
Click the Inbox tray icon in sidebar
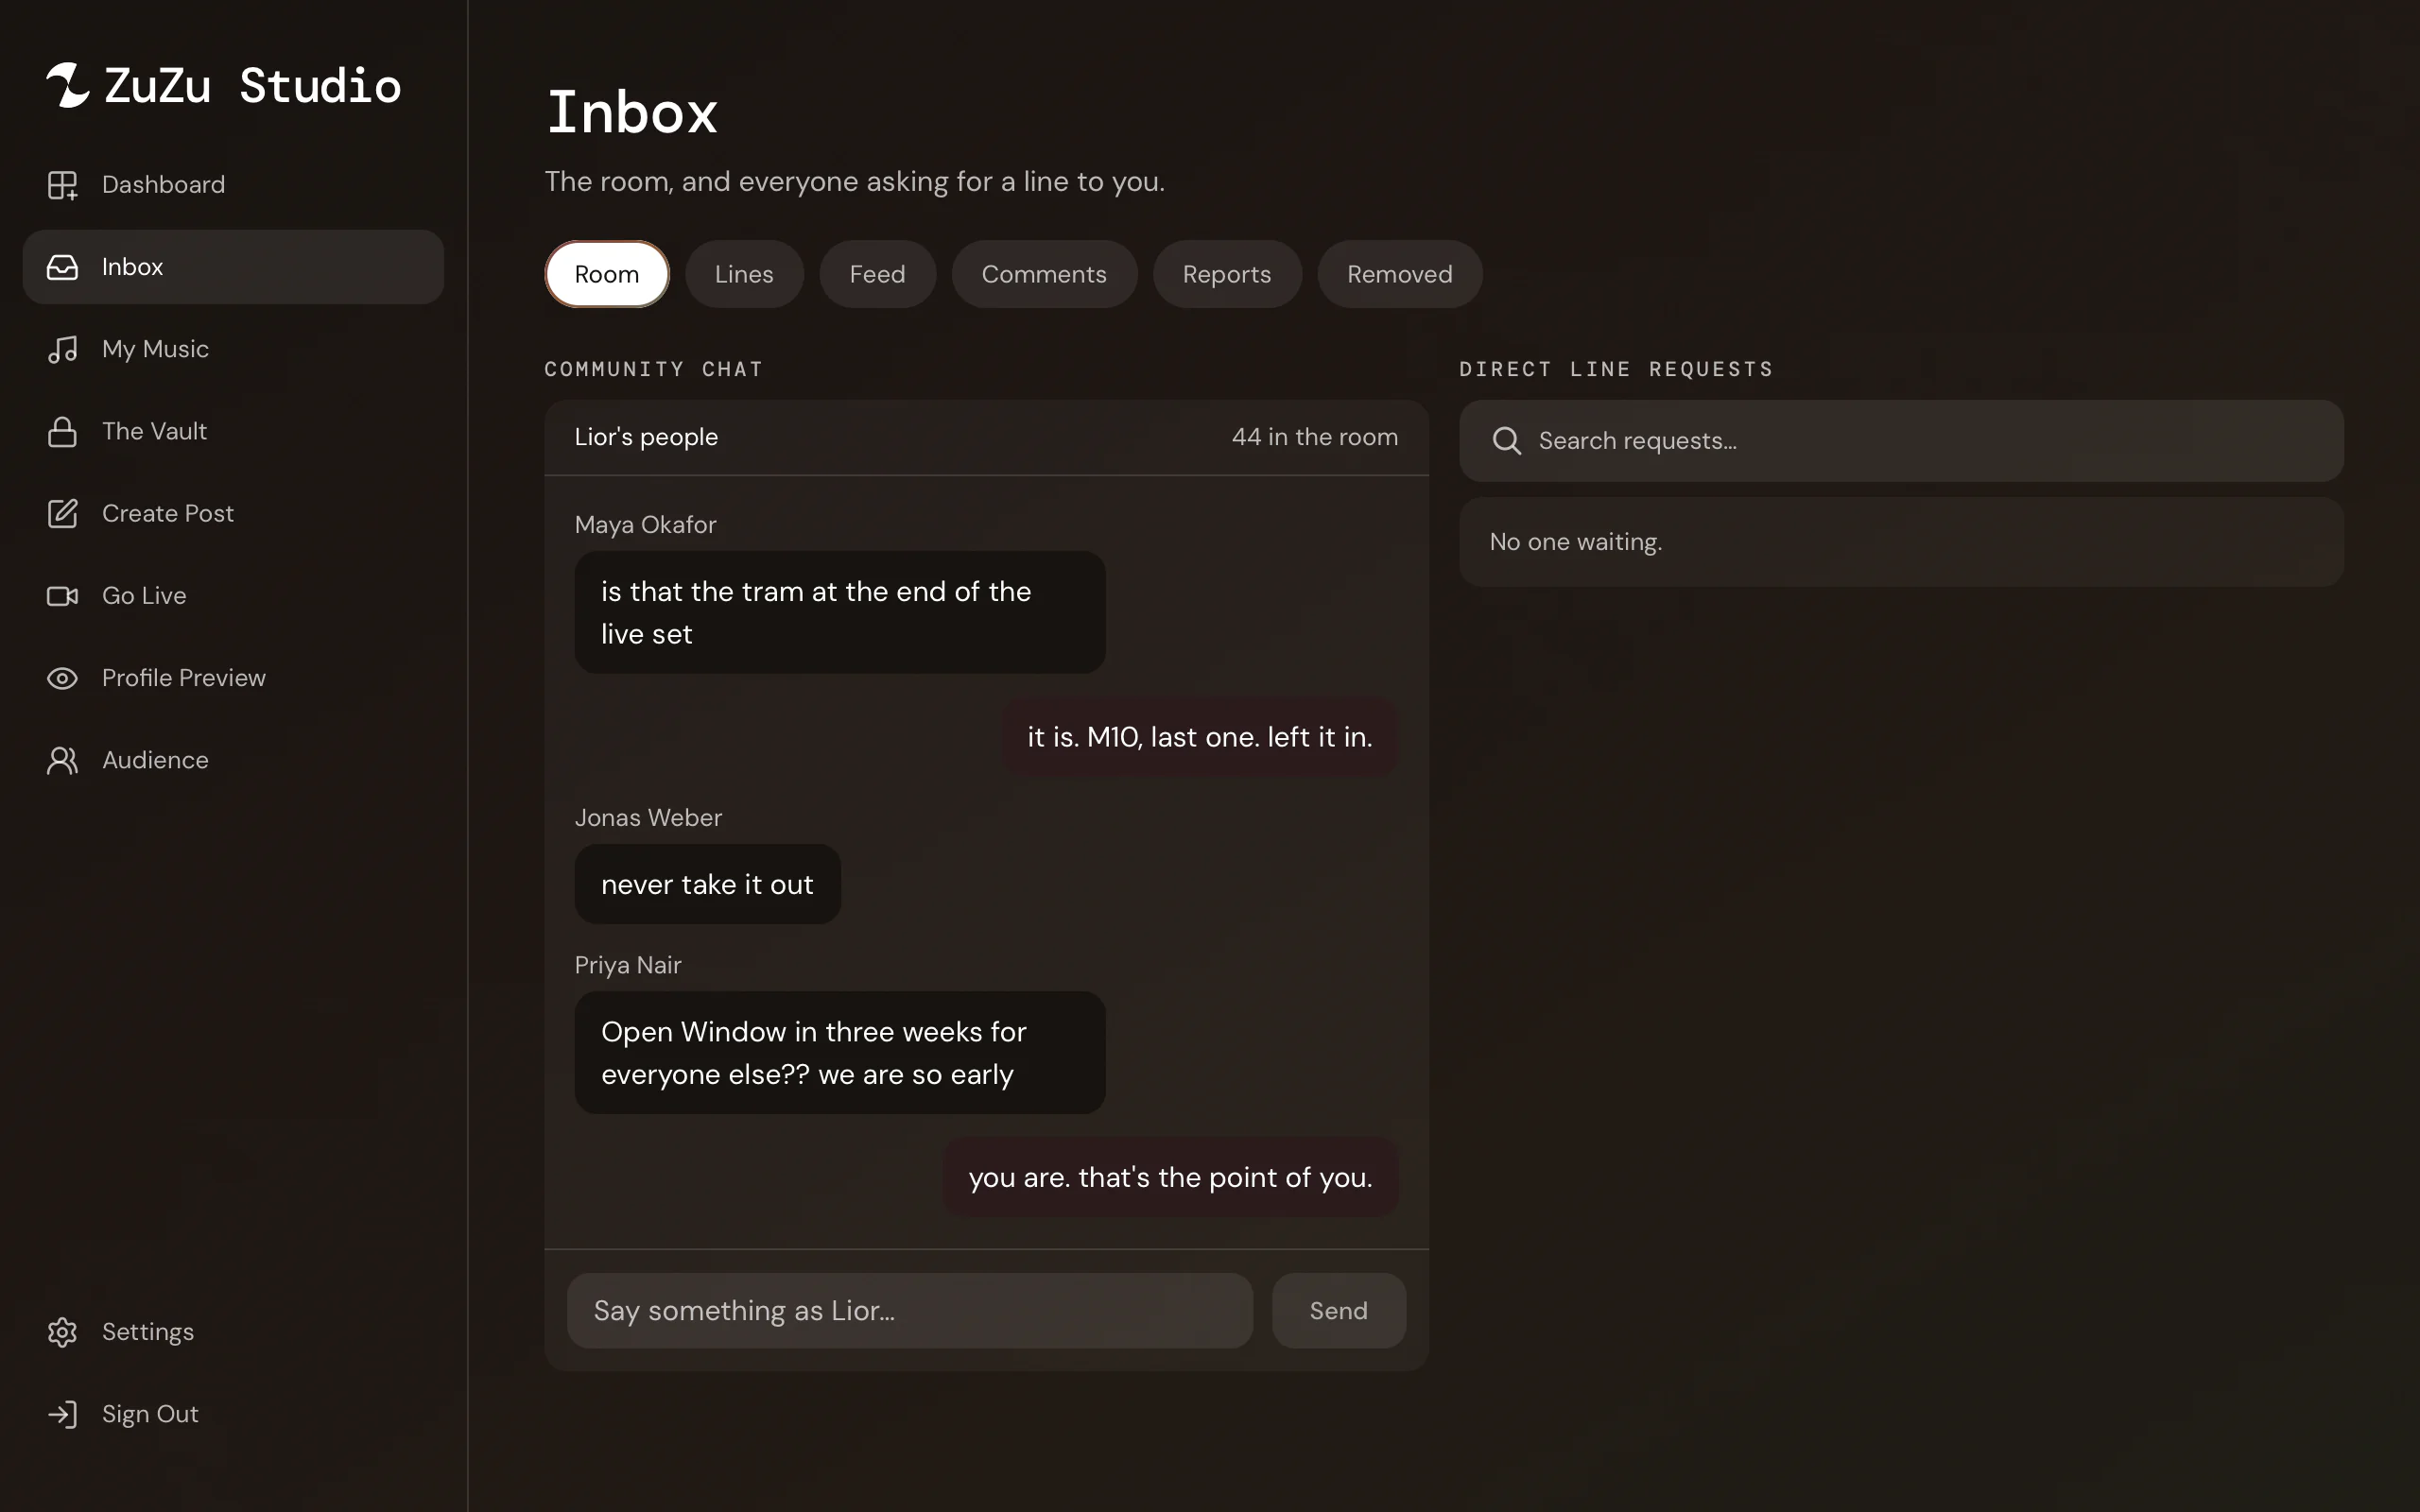(62, 267)
